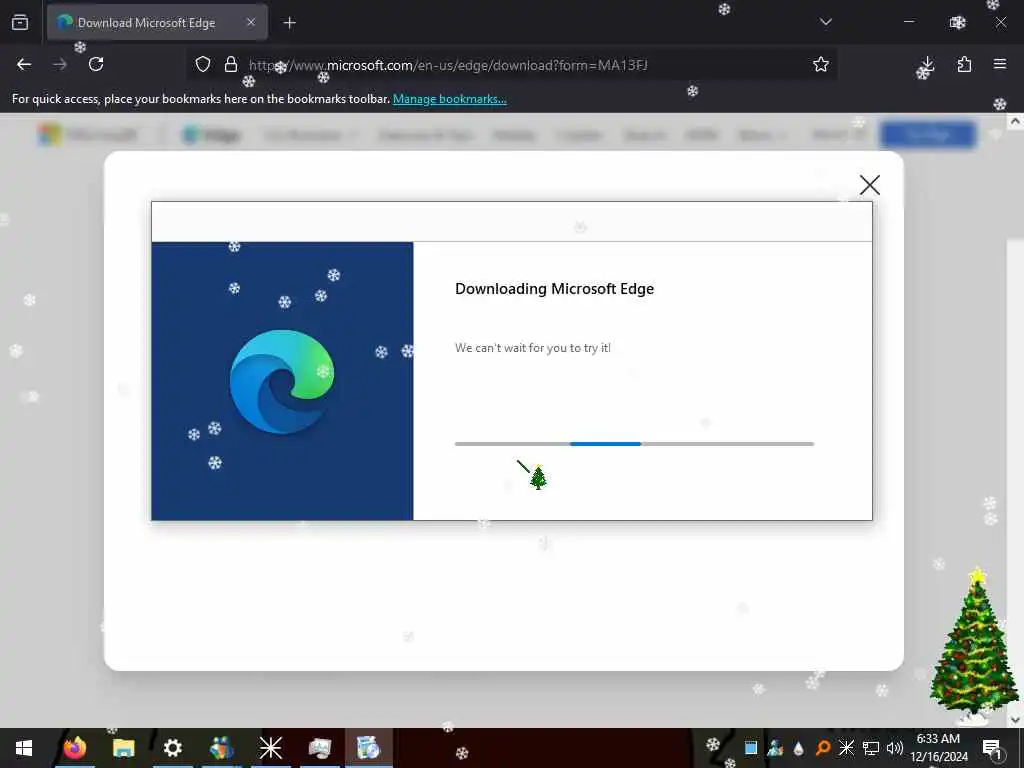
Task: Open the recent browsing (Firefox View) icon
Action: click(x=20, y=23)
